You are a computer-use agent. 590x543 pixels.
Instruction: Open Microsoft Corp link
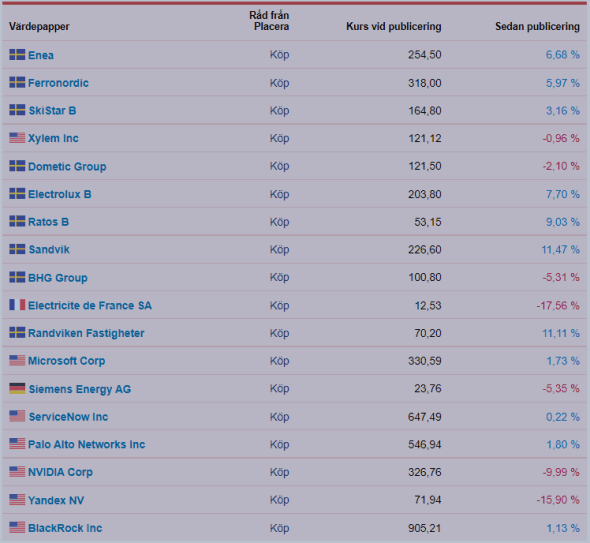pyautogui.click(x=67, y=361)
